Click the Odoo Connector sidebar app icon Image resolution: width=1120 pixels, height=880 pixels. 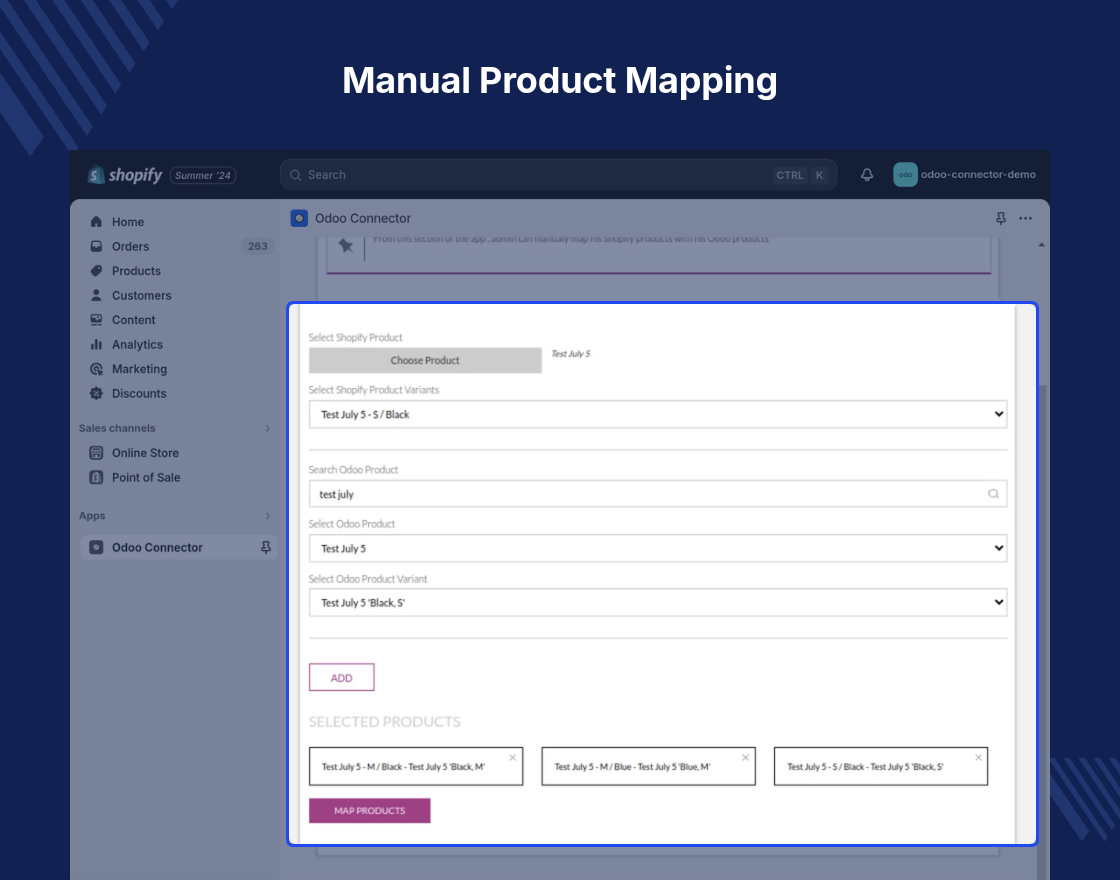96,547
